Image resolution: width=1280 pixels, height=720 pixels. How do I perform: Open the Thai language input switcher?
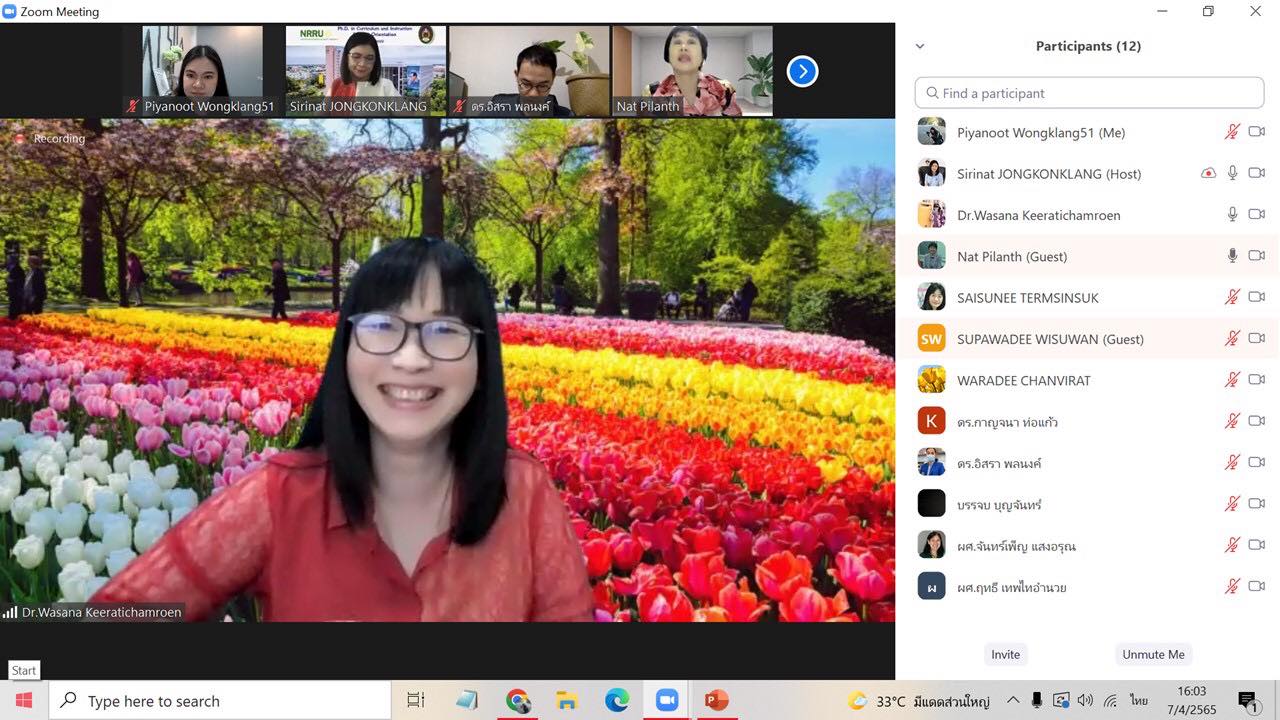click(1139, 700)
